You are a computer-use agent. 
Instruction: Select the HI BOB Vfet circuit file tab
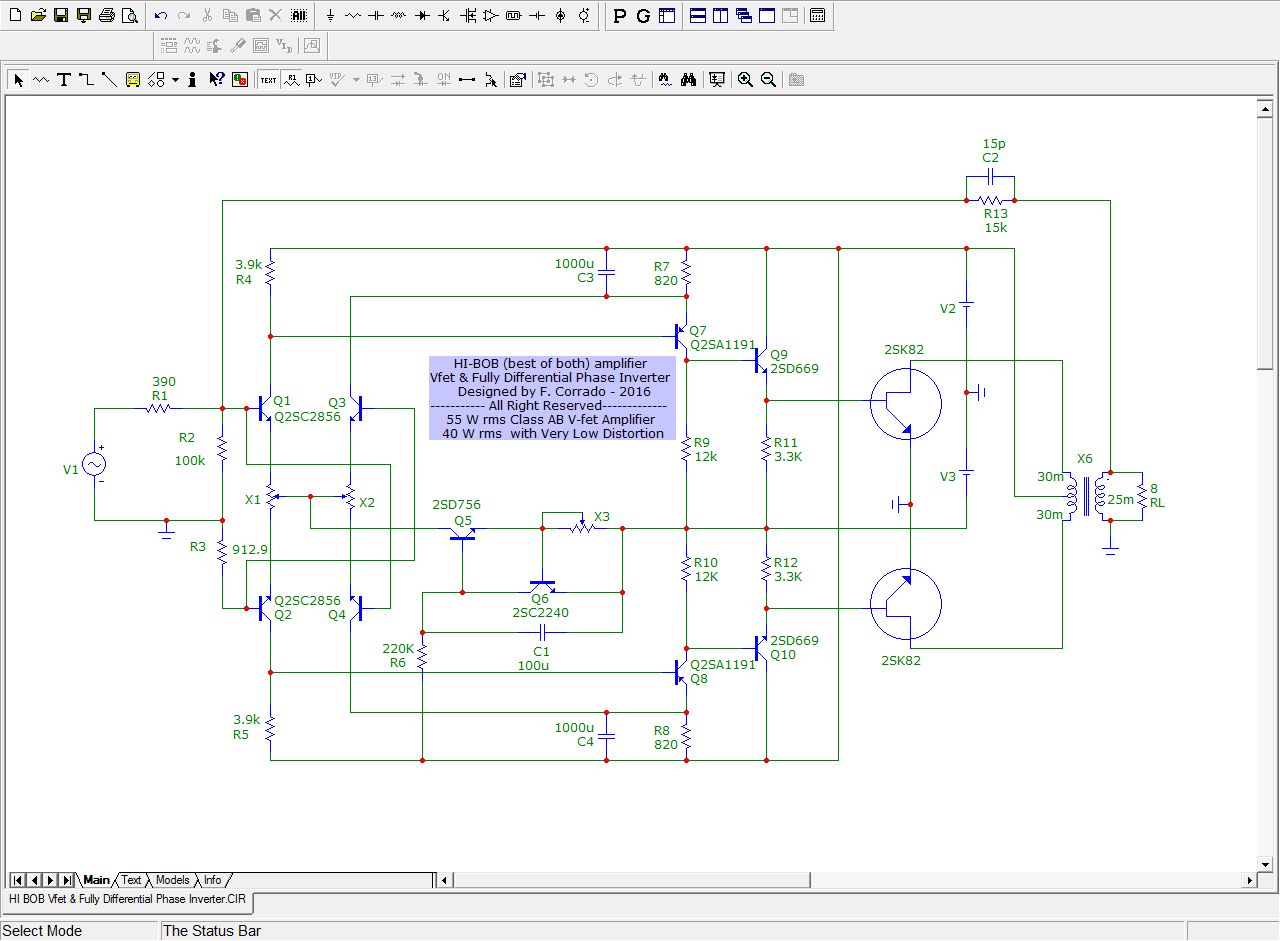click(x=127, y=900)
